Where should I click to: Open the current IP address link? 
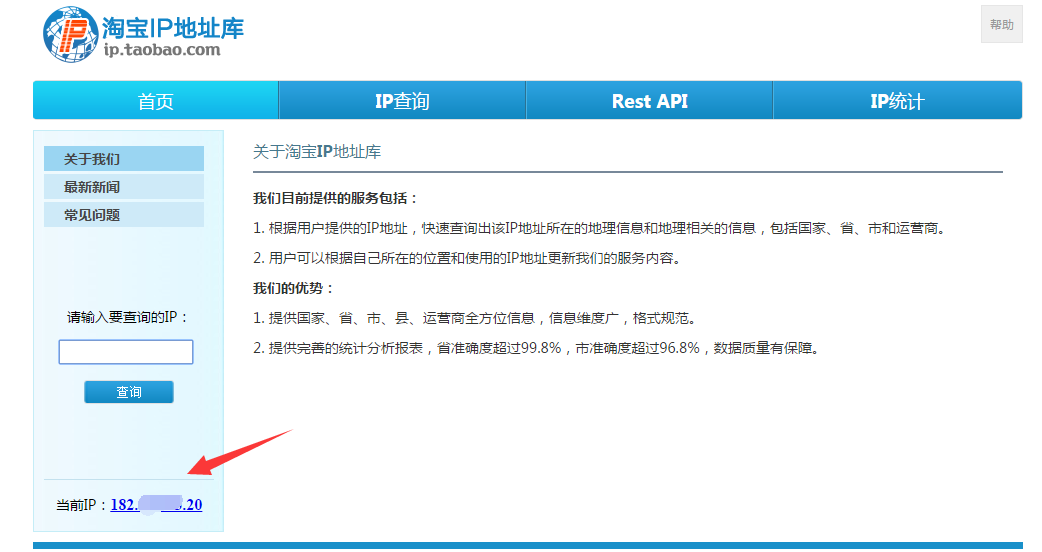[156, 505]
